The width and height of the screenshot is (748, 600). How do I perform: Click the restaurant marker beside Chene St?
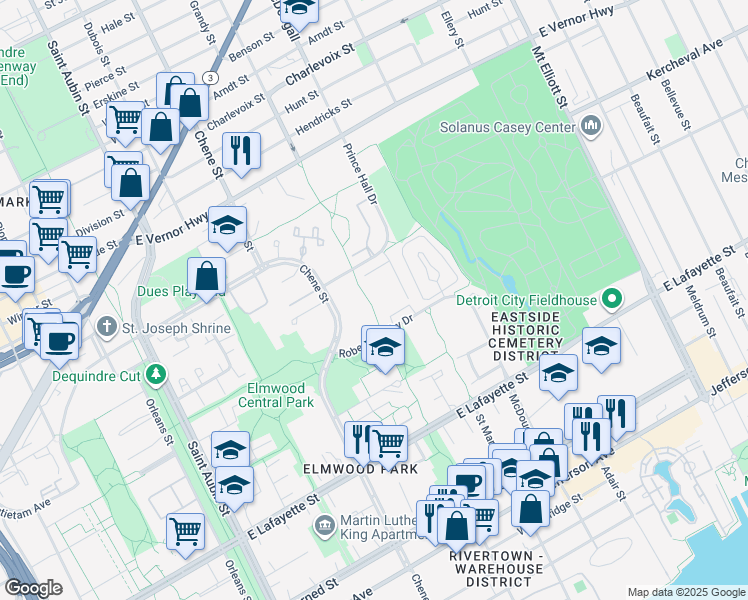coord(241,151)
